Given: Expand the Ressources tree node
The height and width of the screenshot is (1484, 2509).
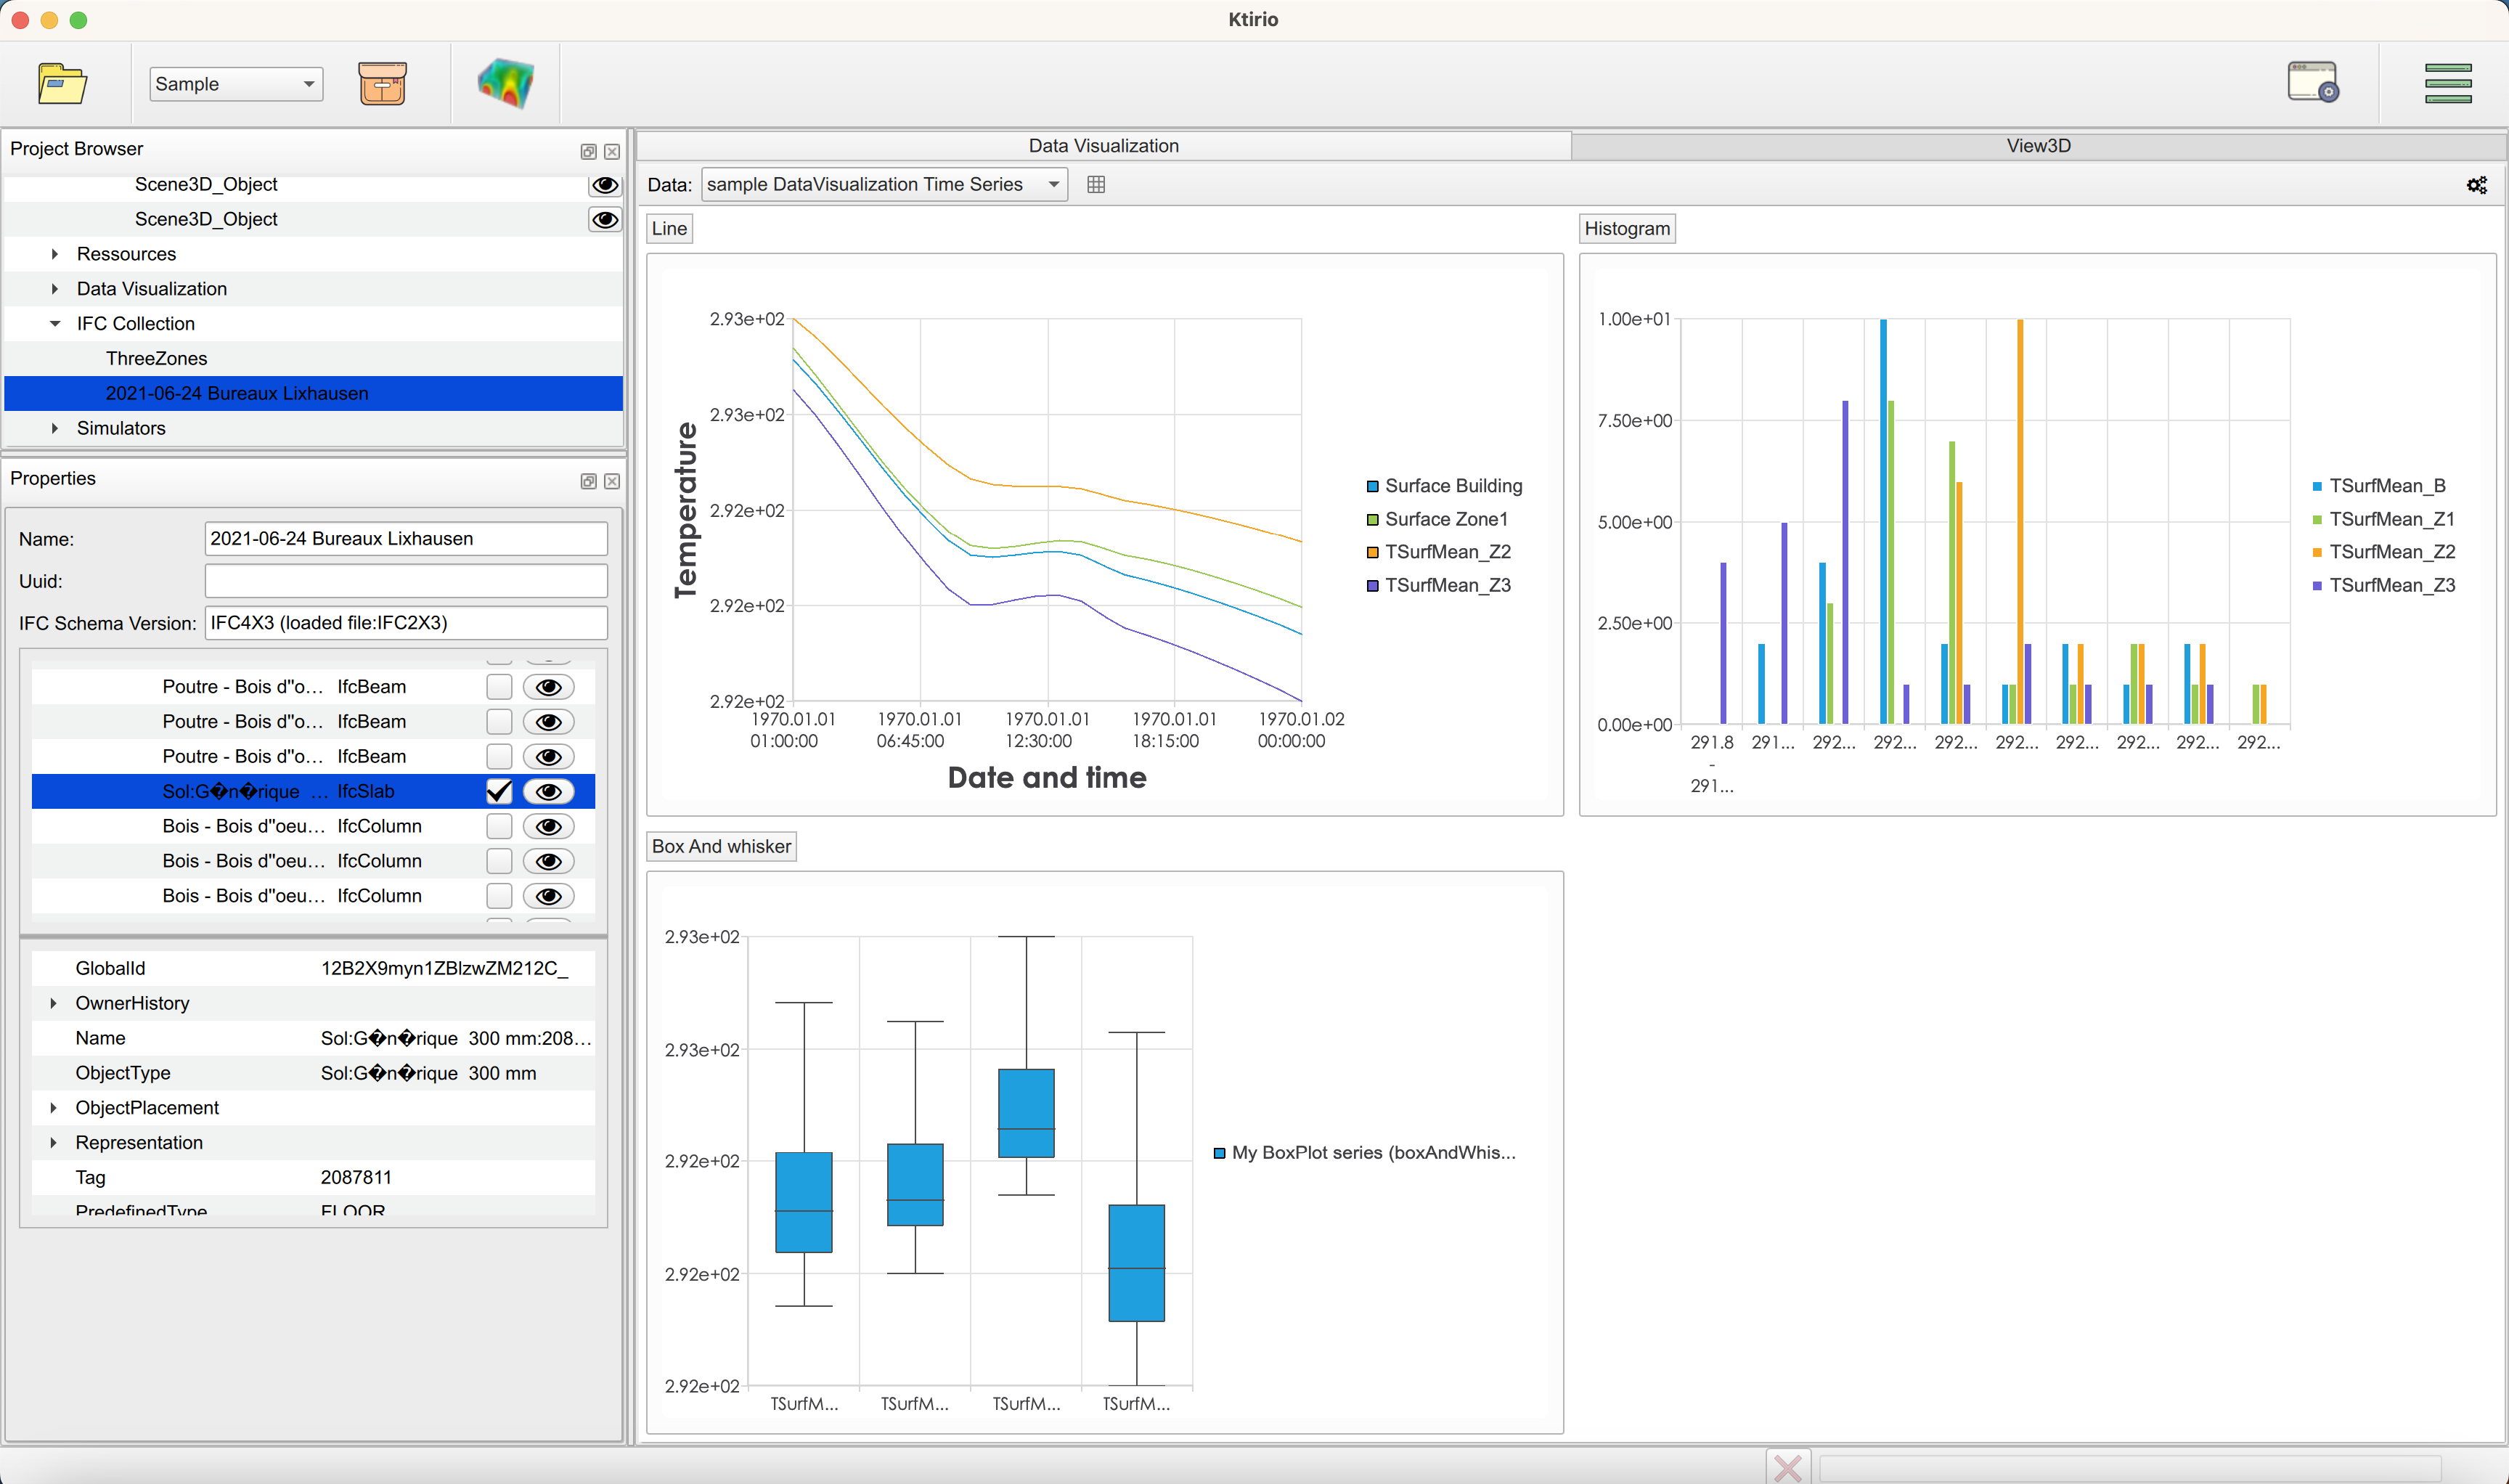Looking at the screenshot, I should point(55,254).
